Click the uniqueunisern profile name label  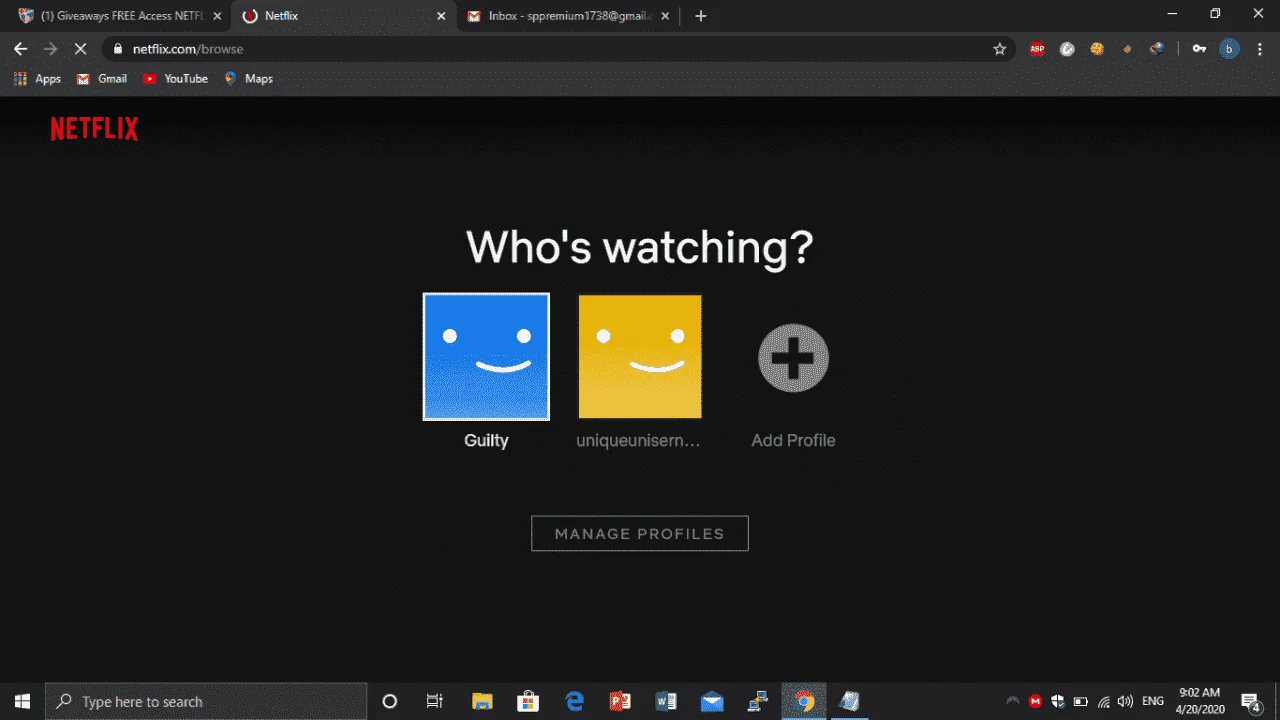pyautogui.click(x=638, y=440)
